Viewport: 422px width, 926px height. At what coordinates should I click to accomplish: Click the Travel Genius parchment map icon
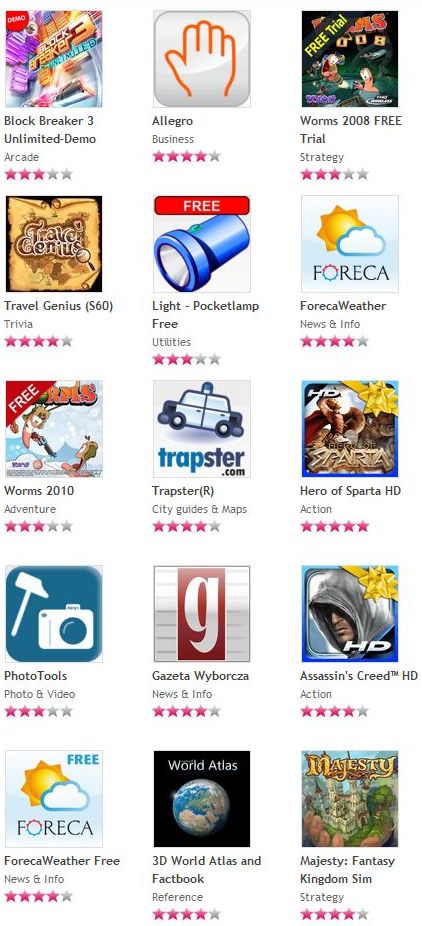pyautogui.click(x=54, y=244)
